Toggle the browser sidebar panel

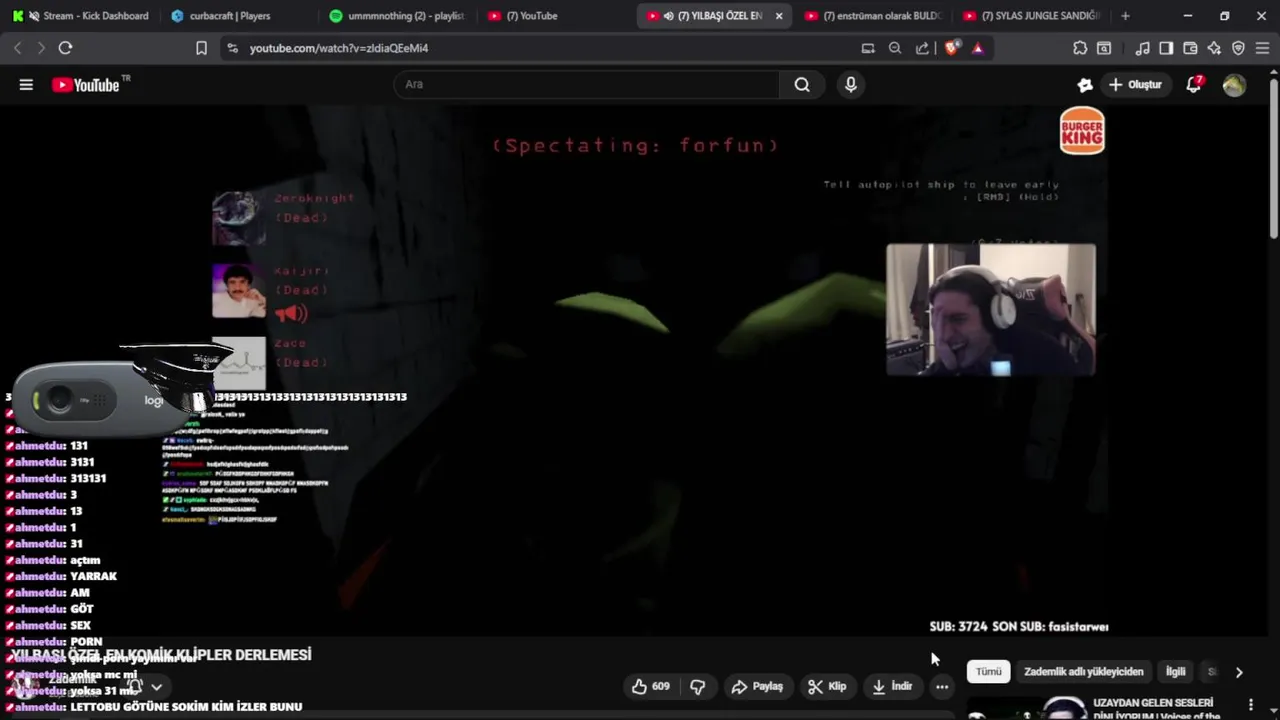[x=1166, y=48]
